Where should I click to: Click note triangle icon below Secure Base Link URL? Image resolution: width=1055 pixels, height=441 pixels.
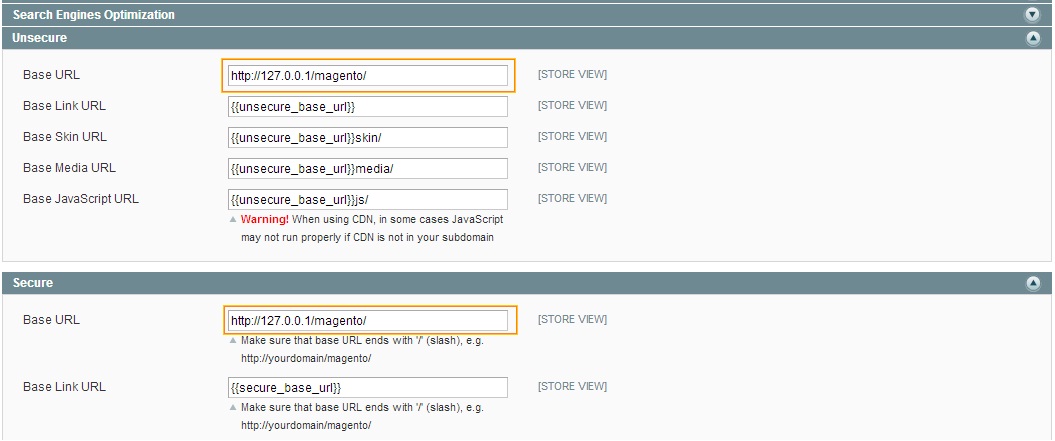pos(234,407)
